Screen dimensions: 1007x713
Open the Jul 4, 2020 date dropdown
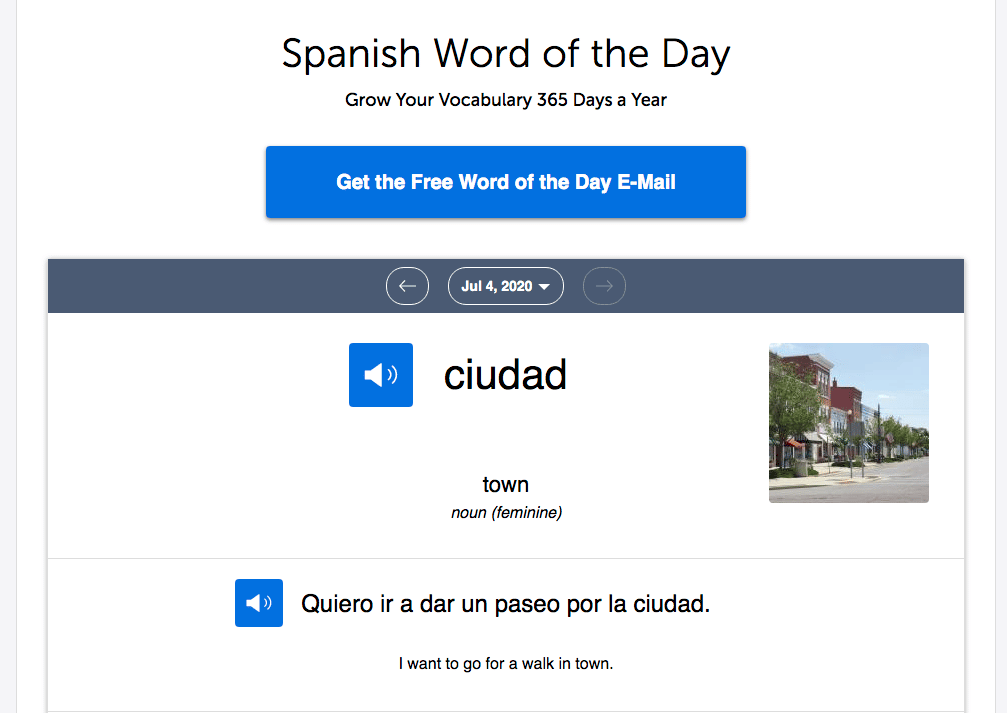point(505,286)
